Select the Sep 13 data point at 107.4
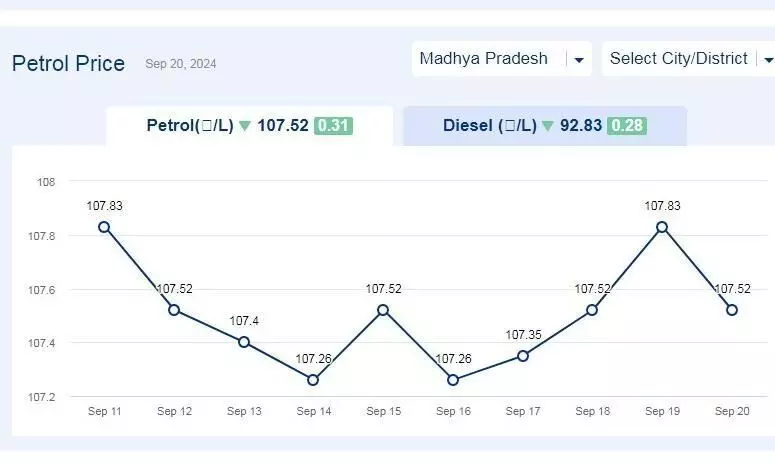Viewport: 775px width, 465px height. (244, 342)
